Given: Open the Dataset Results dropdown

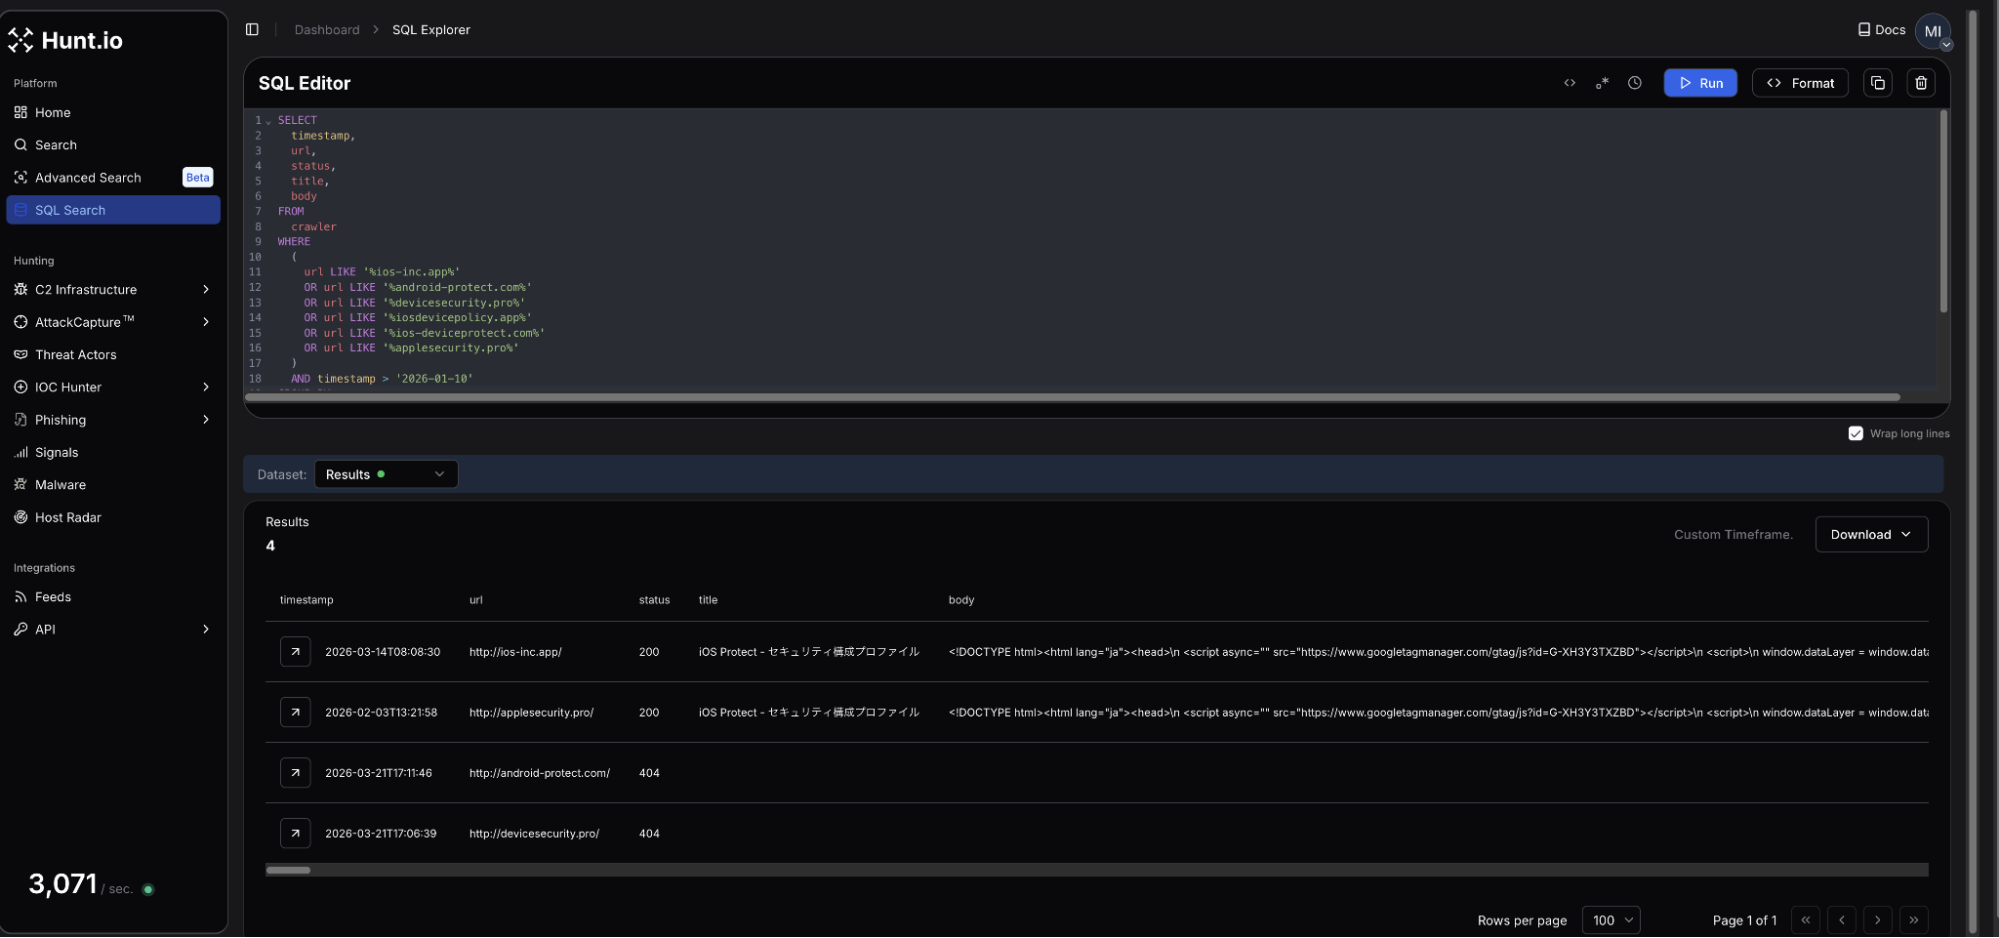Looking at the screenshot, I should (x=385, y=475).
